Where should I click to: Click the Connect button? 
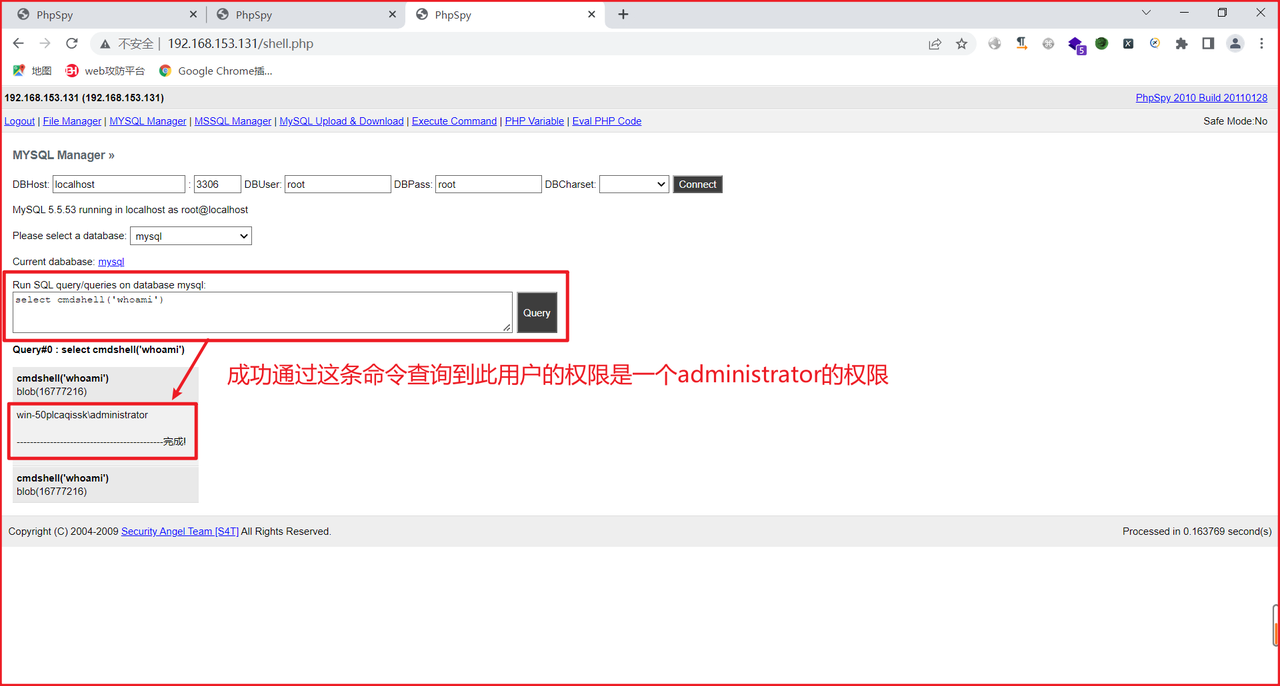698,184
